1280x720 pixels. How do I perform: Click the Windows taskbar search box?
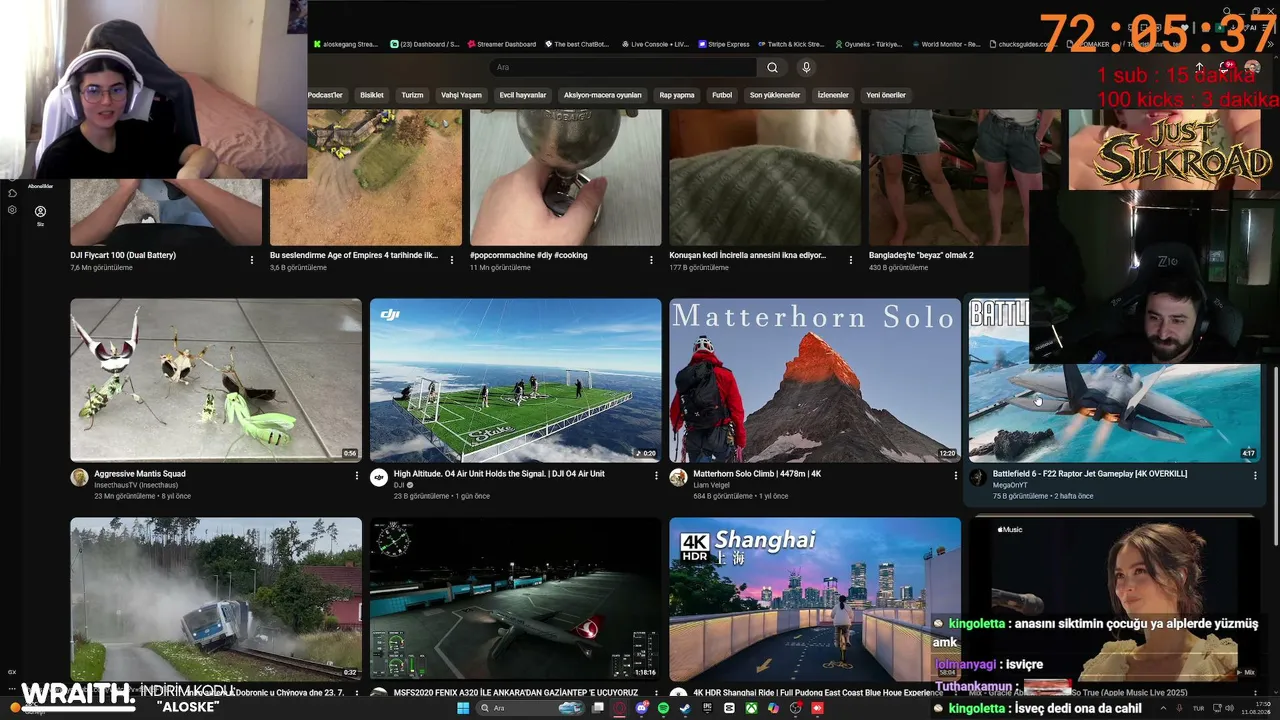click(x=532, y=708)
